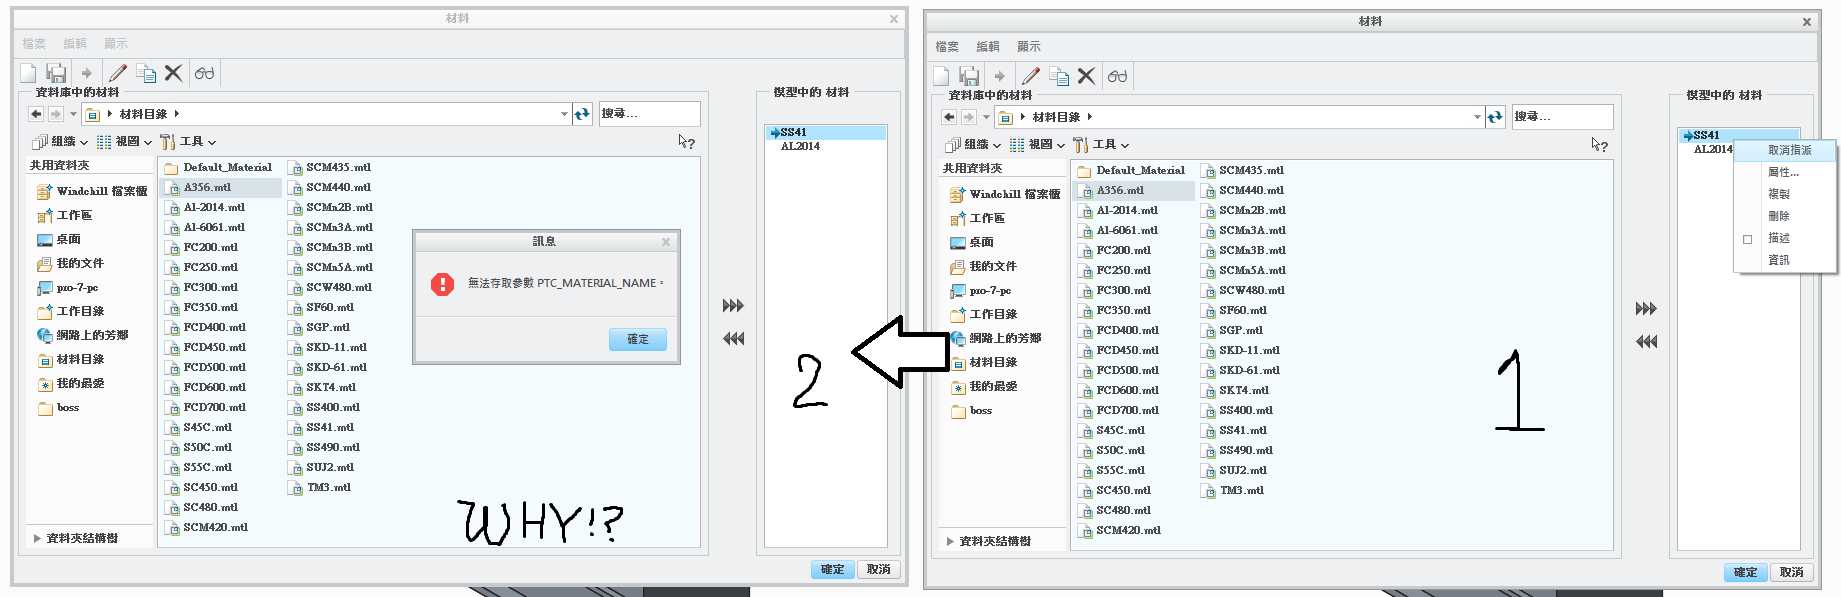Click 確定 at bottom of left window
The height and width of the screenshot is (597, 1841).
832,569
